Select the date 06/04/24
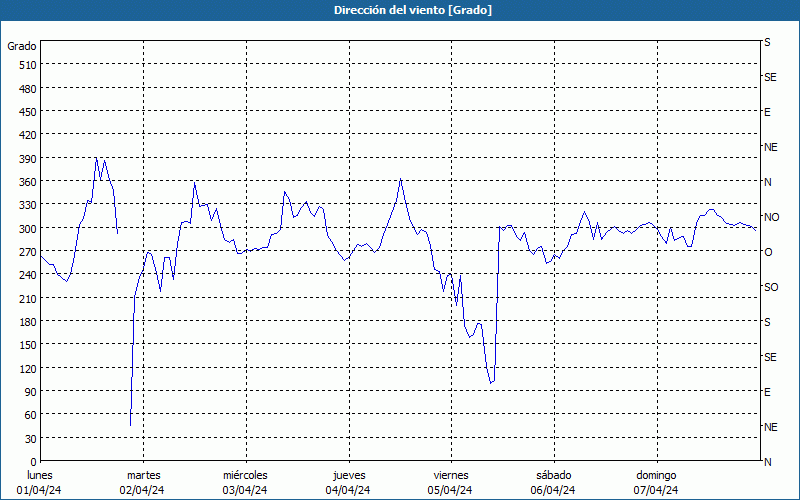The width and height of the screenshot is (800, 500). 553,490
